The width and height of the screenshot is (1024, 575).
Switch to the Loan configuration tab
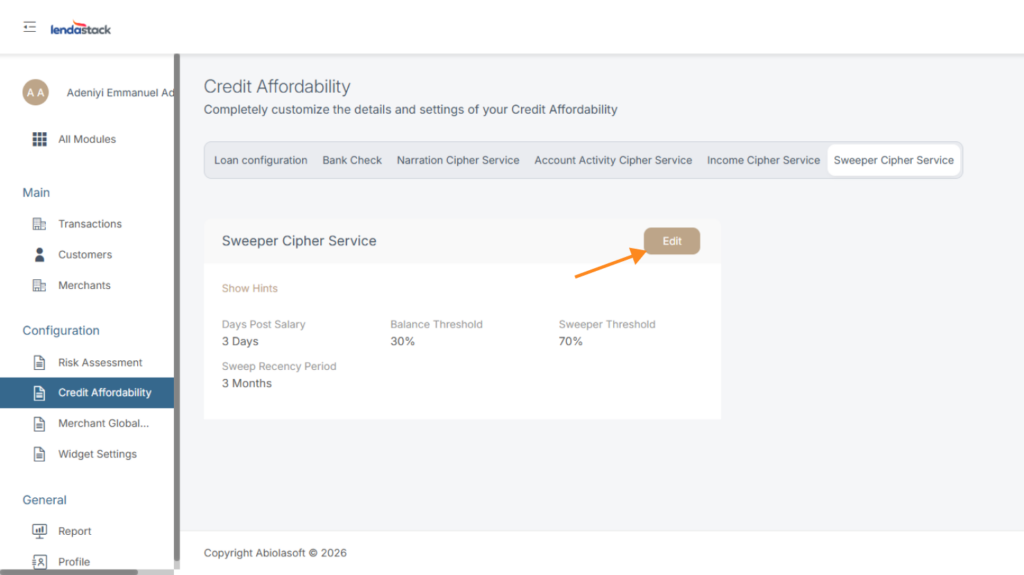click(x=261, y=160)
